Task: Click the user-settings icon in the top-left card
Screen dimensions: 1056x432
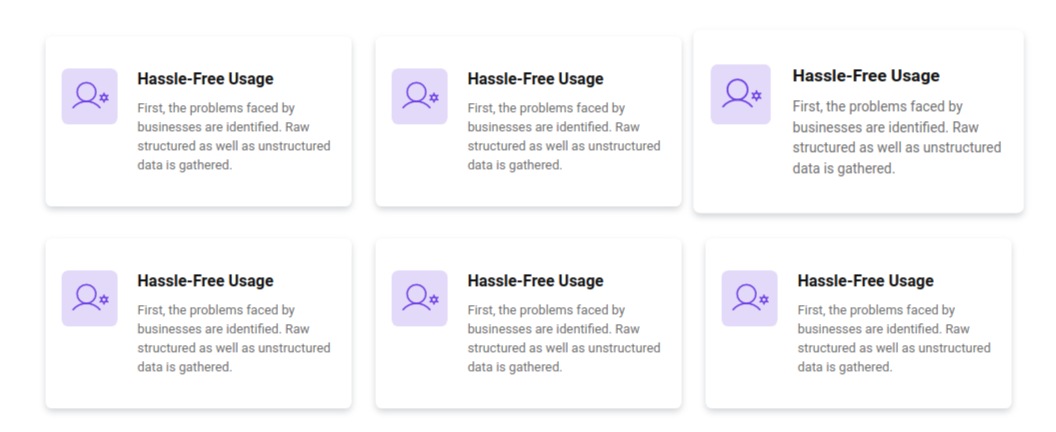Action: (90, 96)
